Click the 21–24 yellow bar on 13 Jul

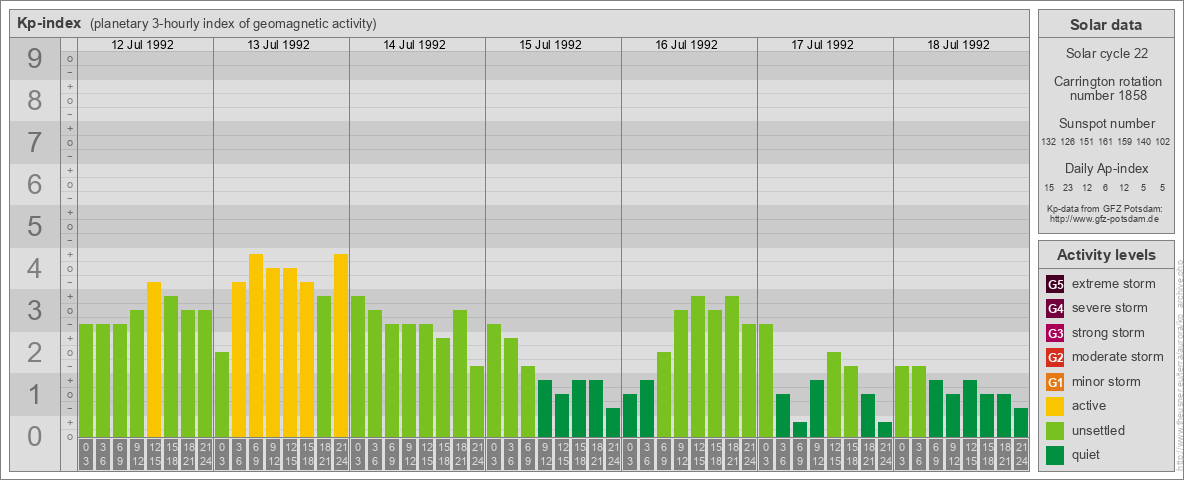coord(341,346)
